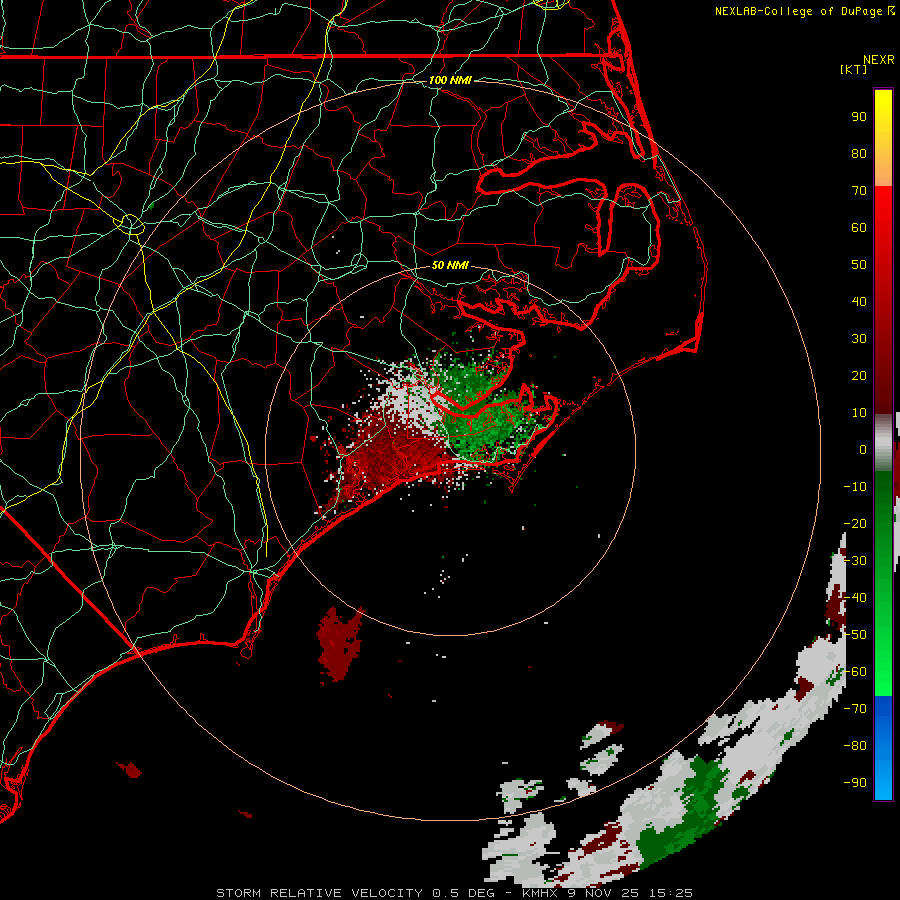Select the 90 tick on the color scale
The image size is (900, 900).
[859, 117]
